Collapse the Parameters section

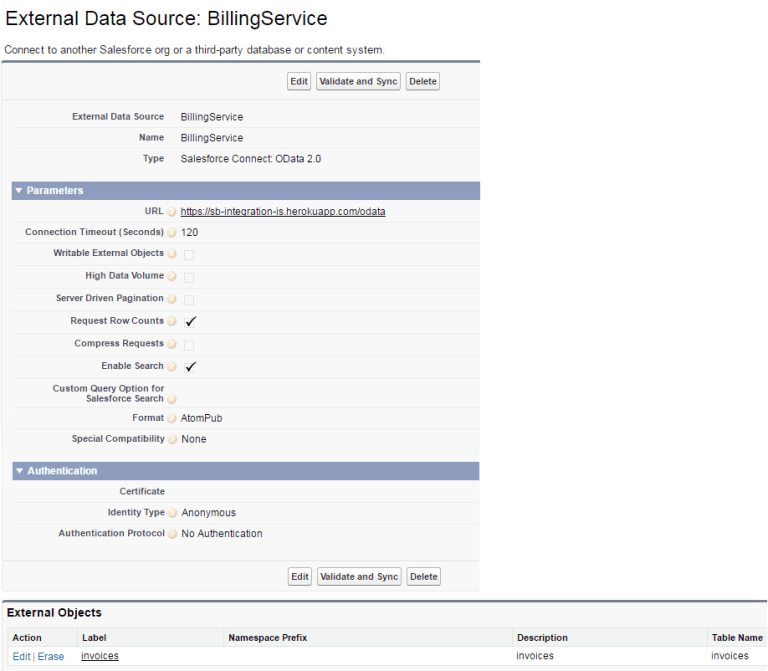[19, 191]
